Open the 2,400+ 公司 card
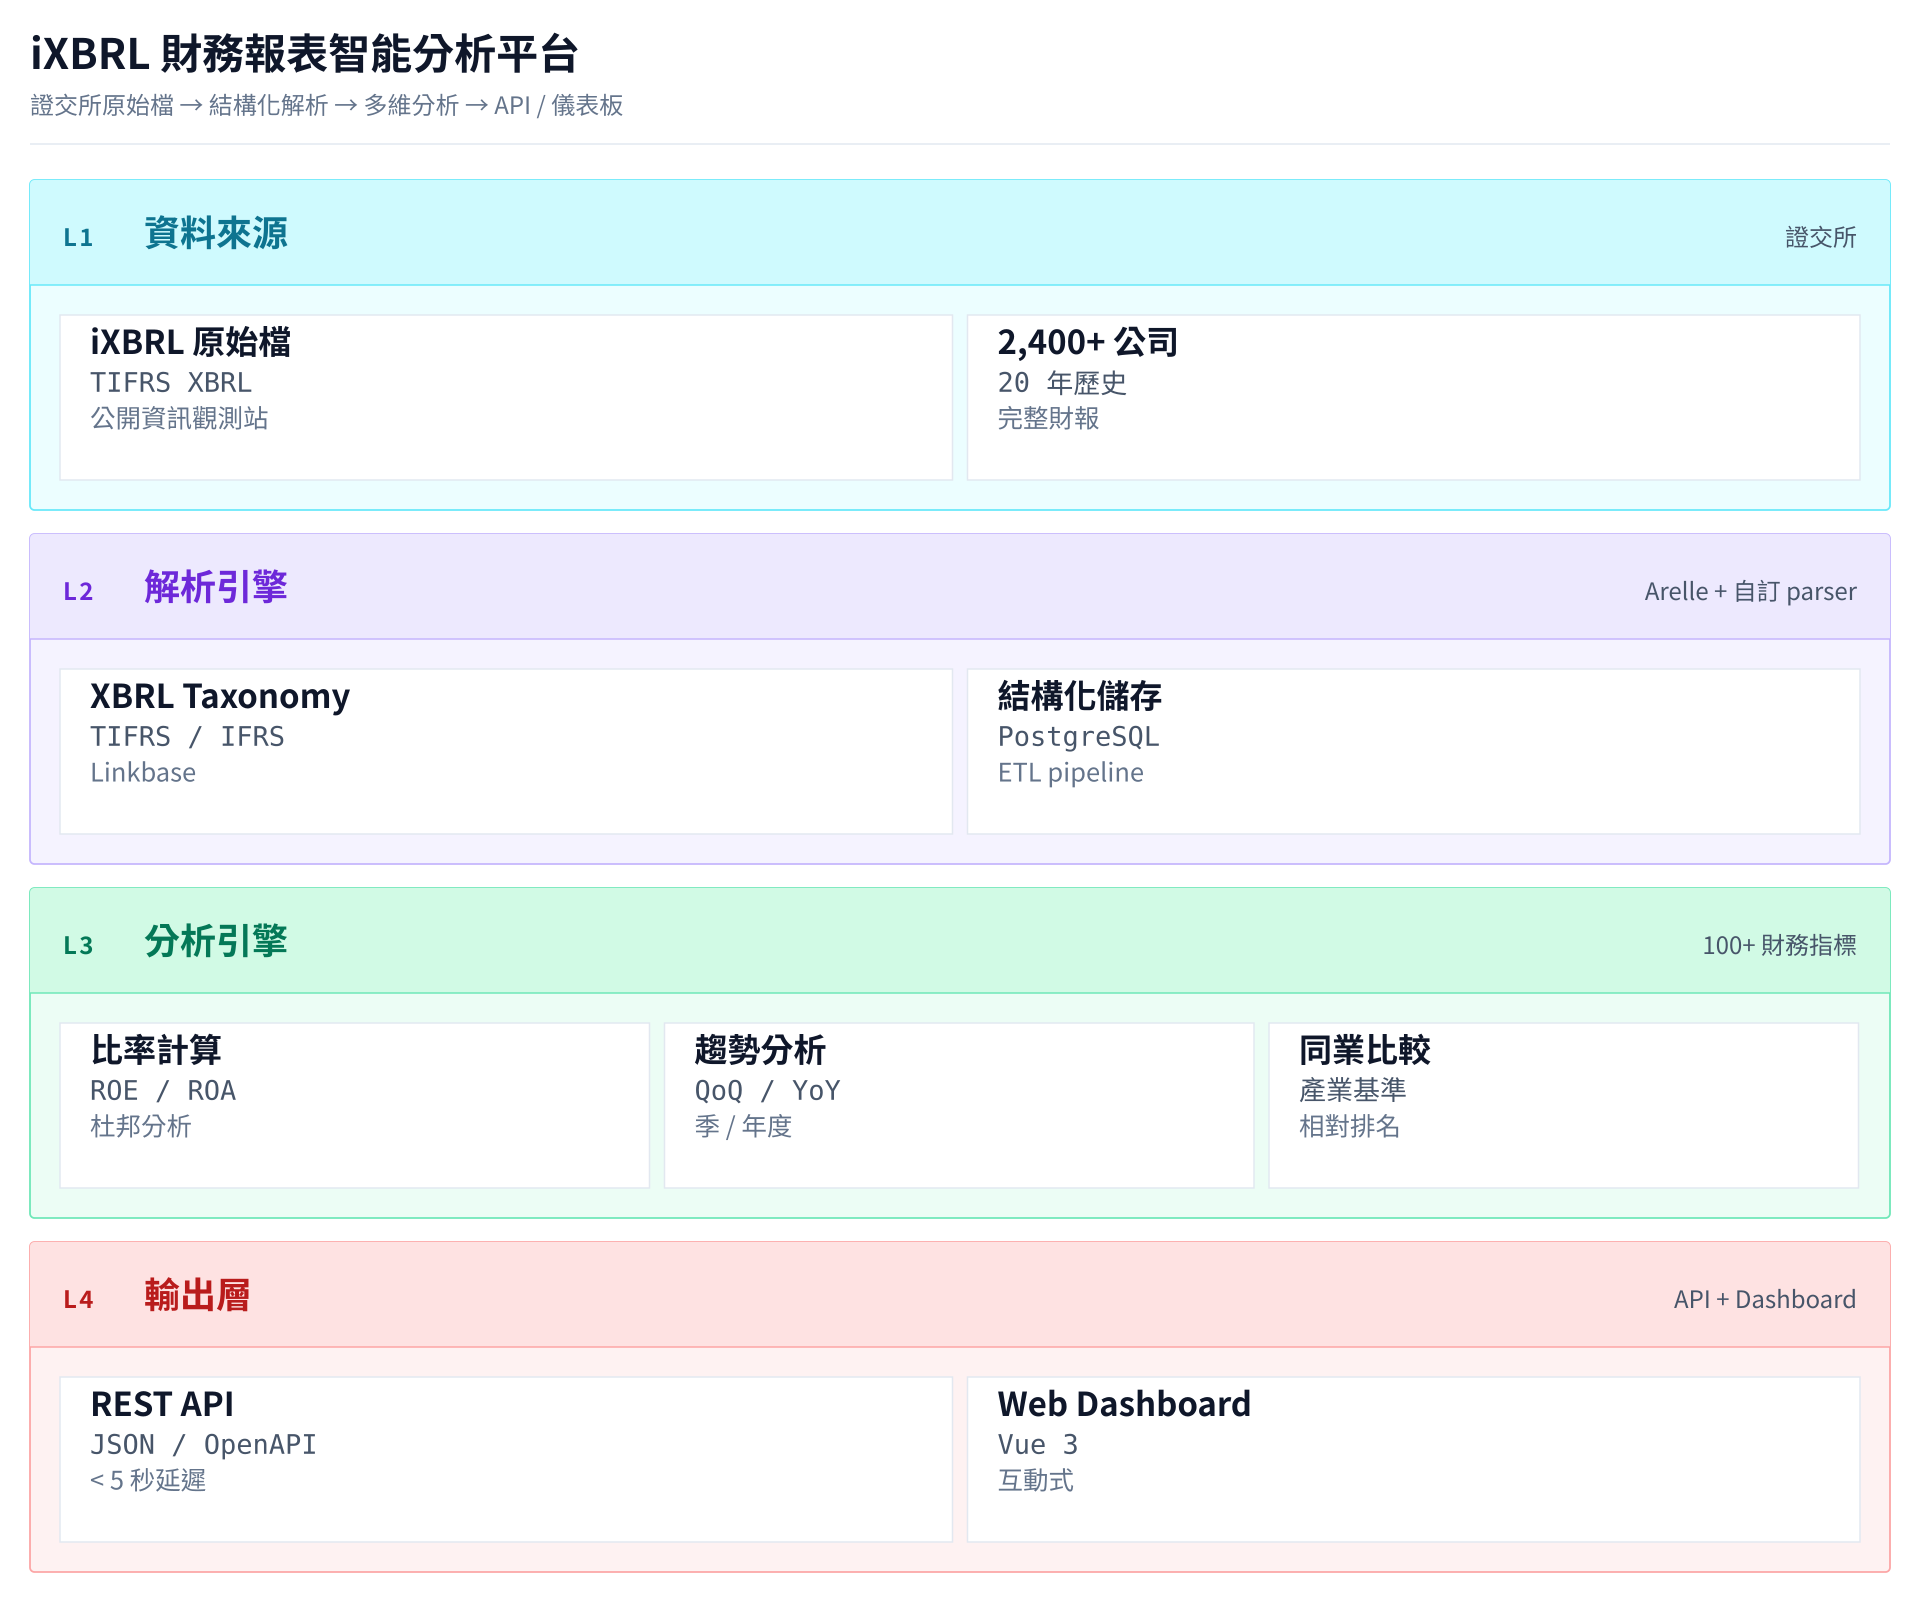The height and width of the screenshot is (1614, 1920). pos(1413,398)
